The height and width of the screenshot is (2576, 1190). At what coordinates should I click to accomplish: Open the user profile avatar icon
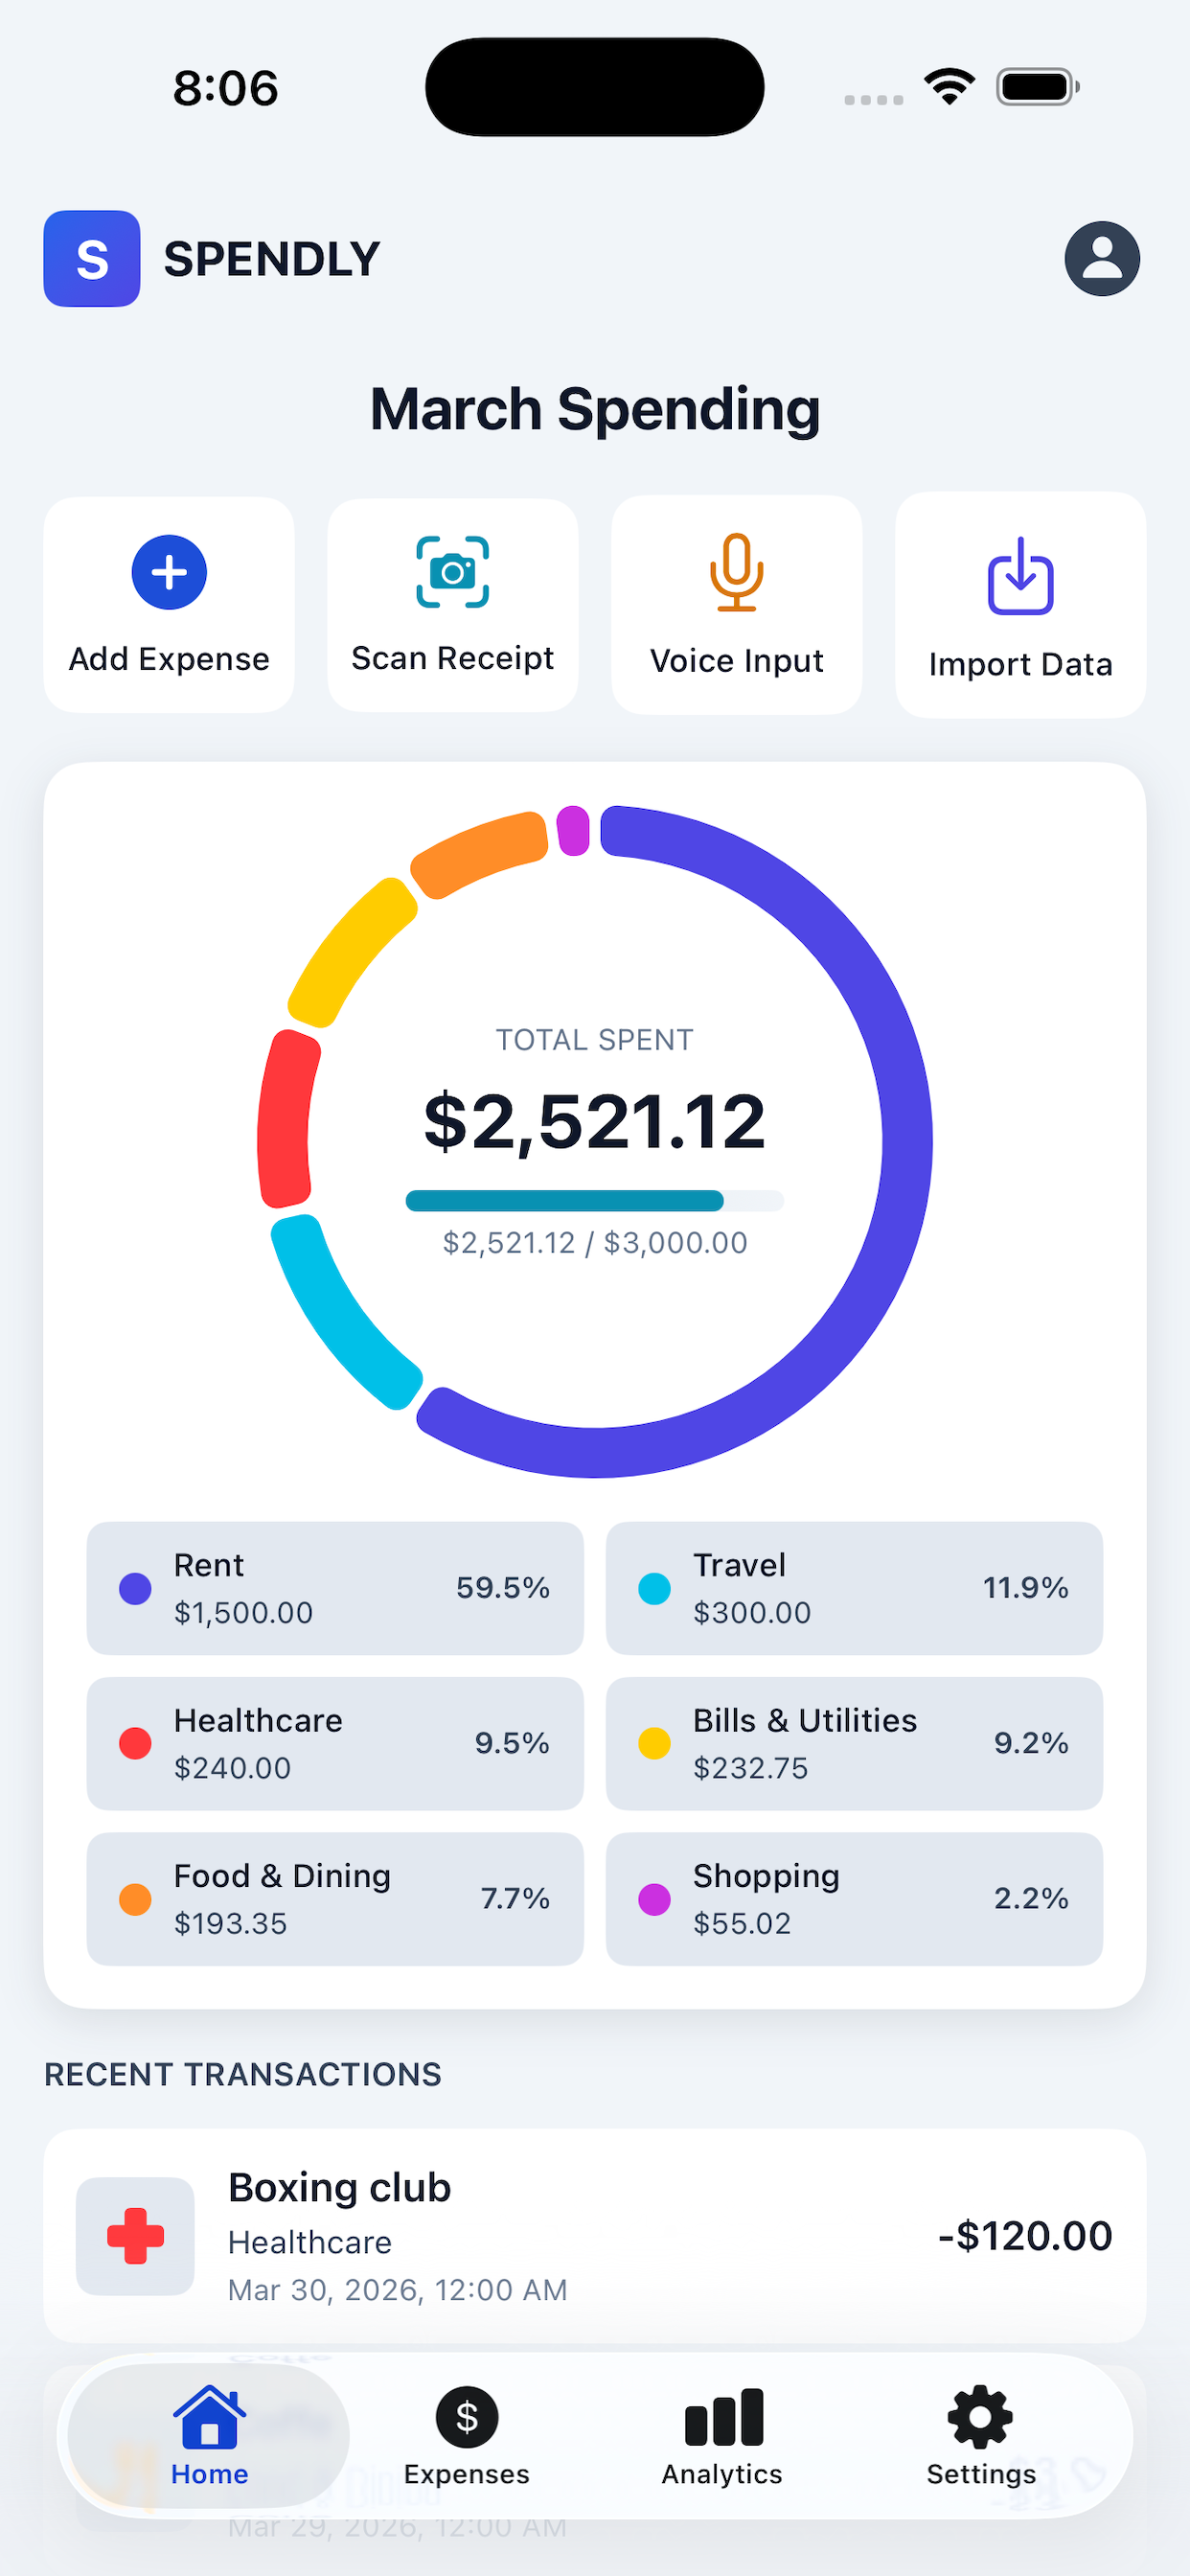click(1101, 259)
